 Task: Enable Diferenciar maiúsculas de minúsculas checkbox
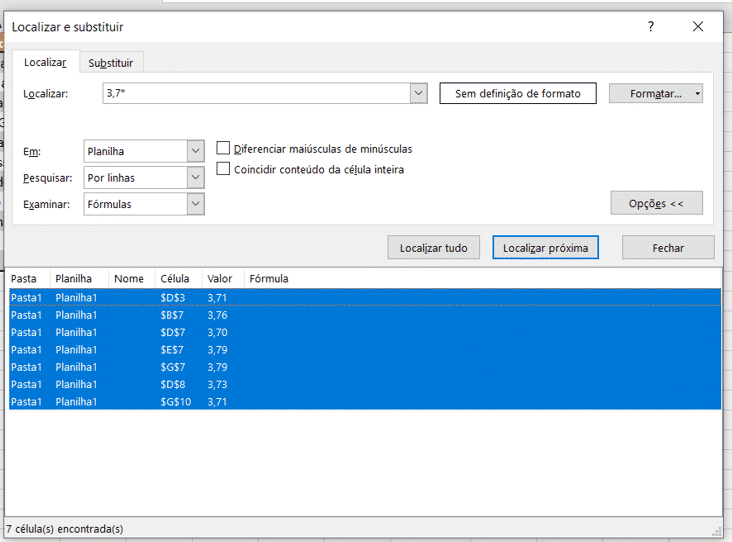point(223,148)
